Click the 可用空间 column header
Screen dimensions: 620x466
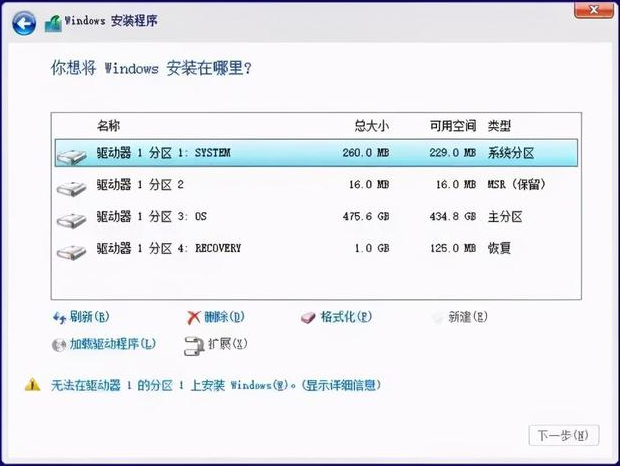(453, 126)
